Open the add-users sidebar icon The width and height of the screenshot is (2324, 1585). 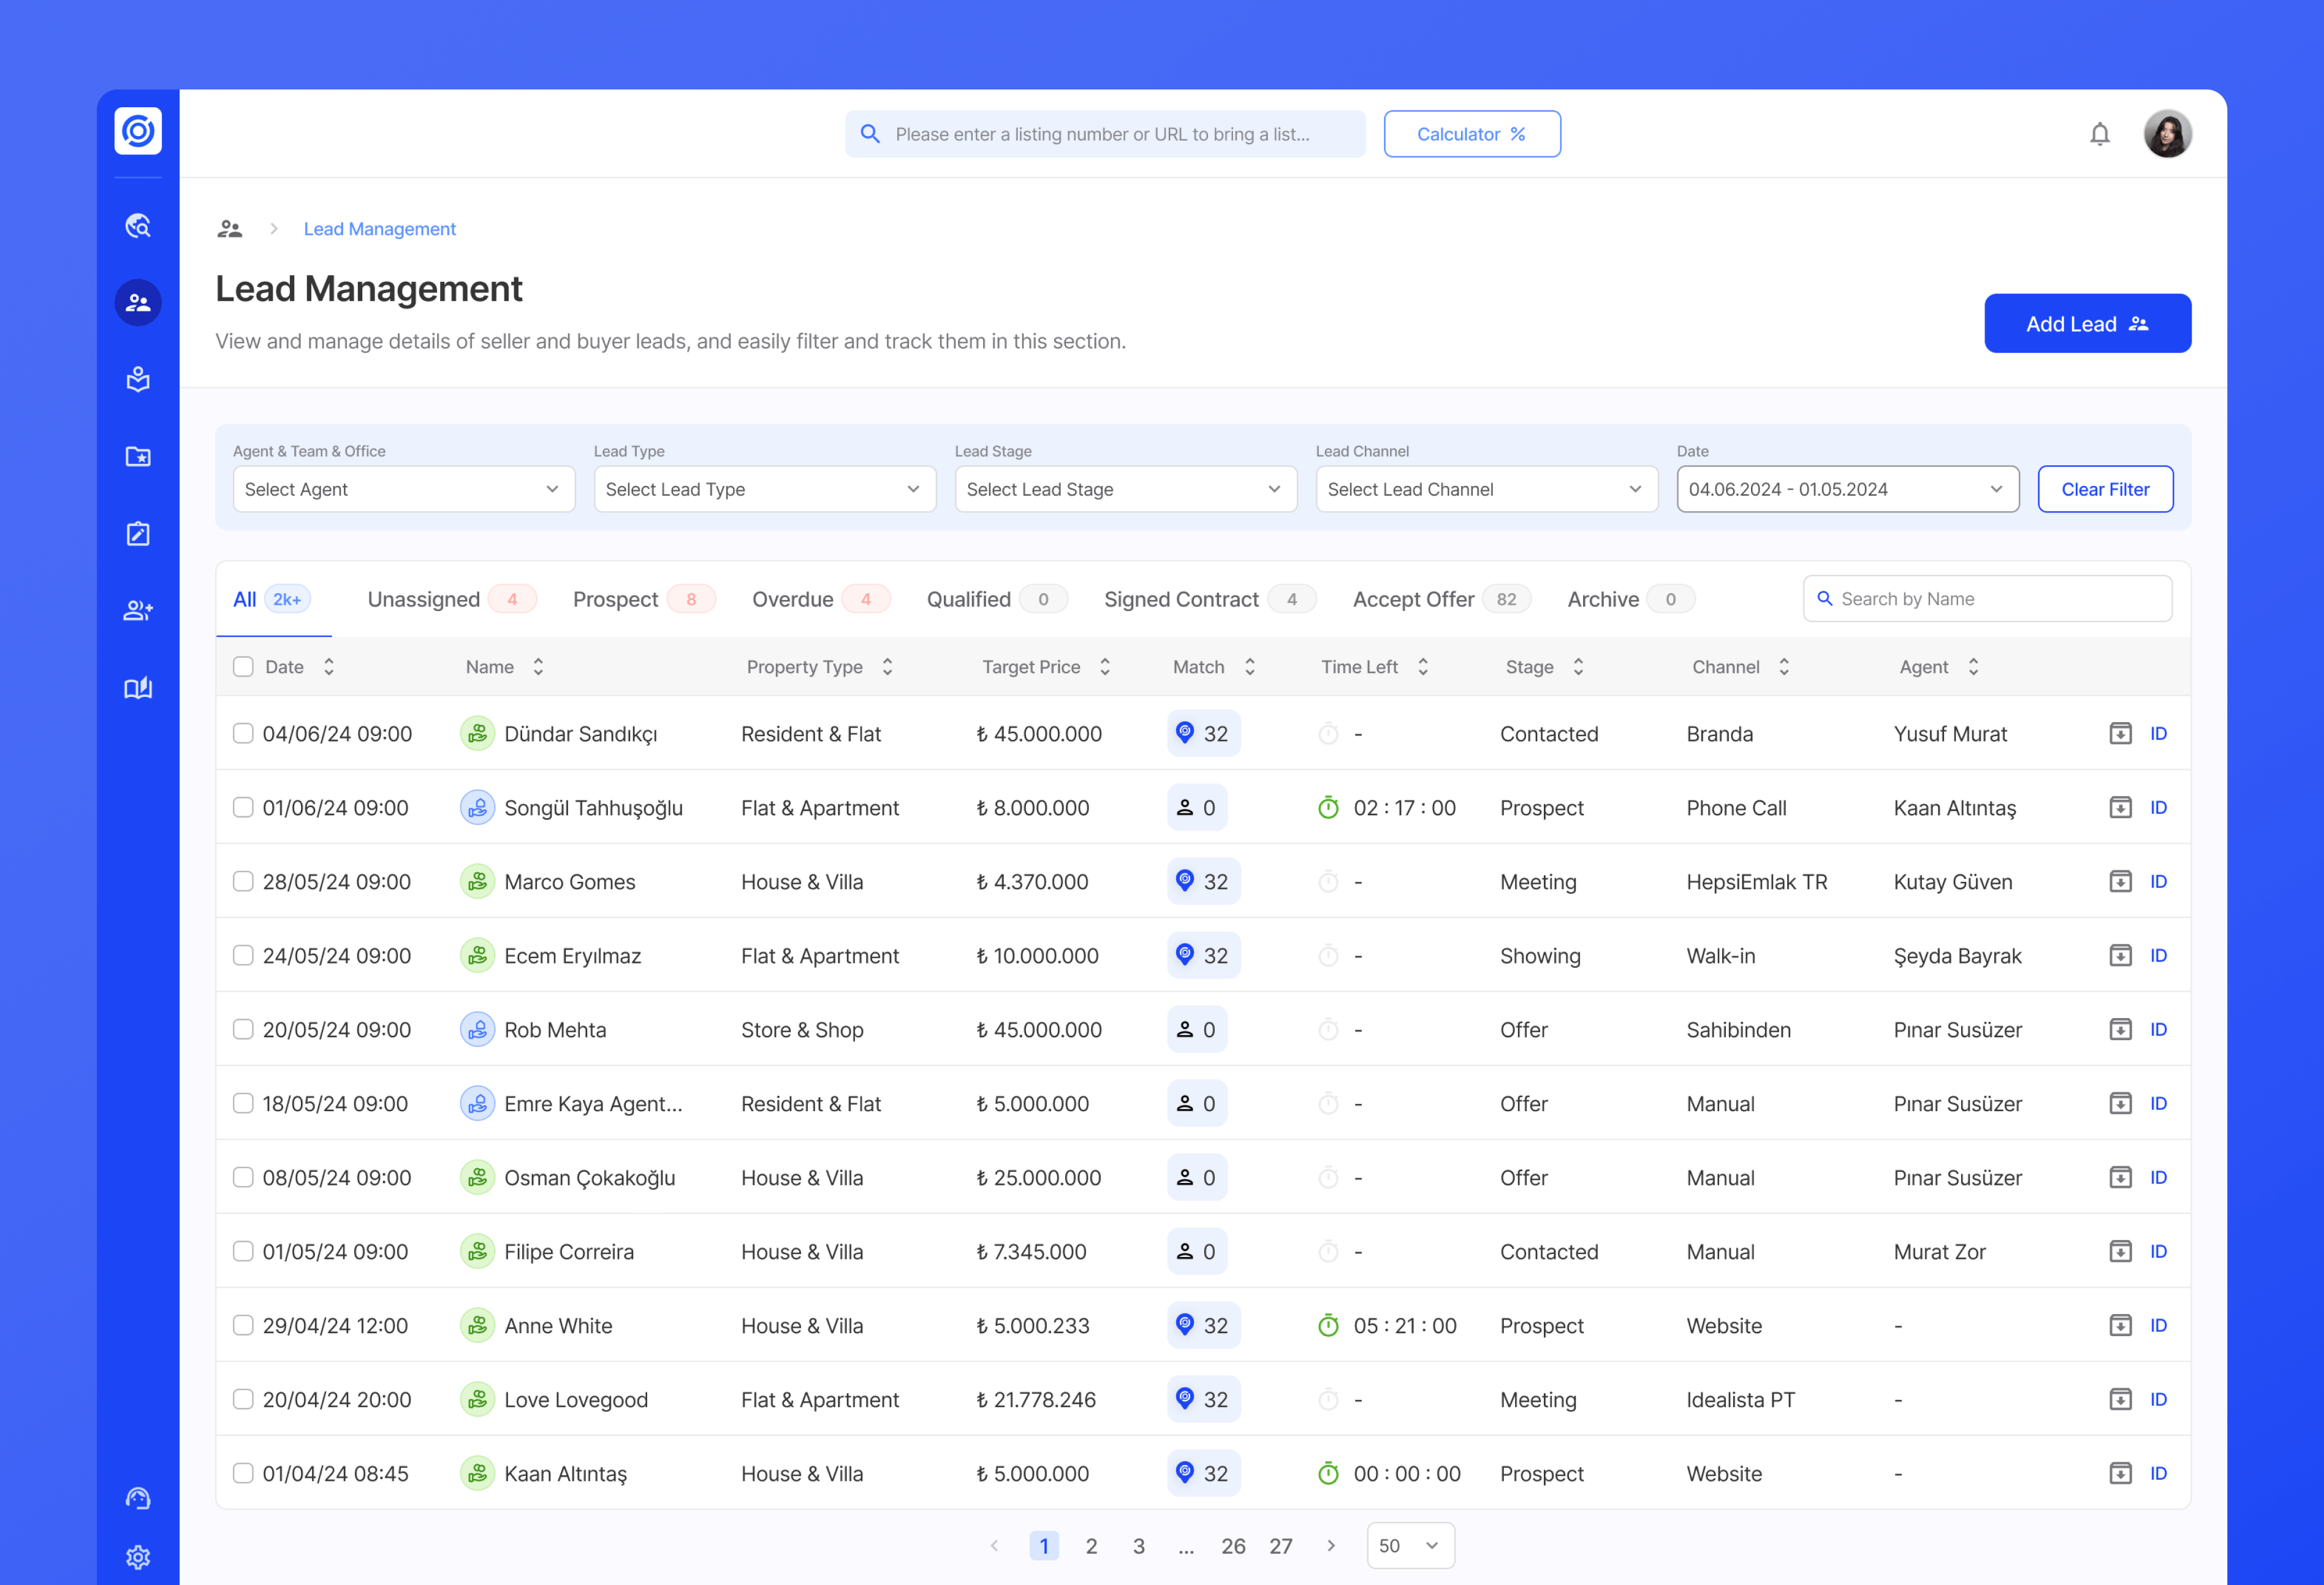tap(138, 610)
